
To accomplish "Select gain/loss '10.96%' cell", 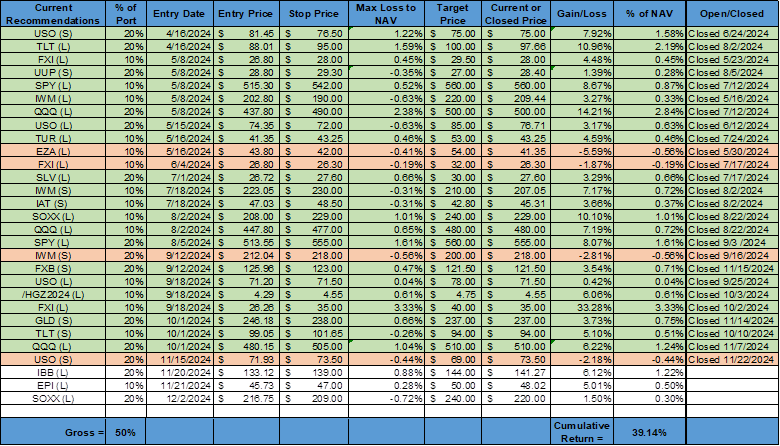I will click(x=582, y=47).
